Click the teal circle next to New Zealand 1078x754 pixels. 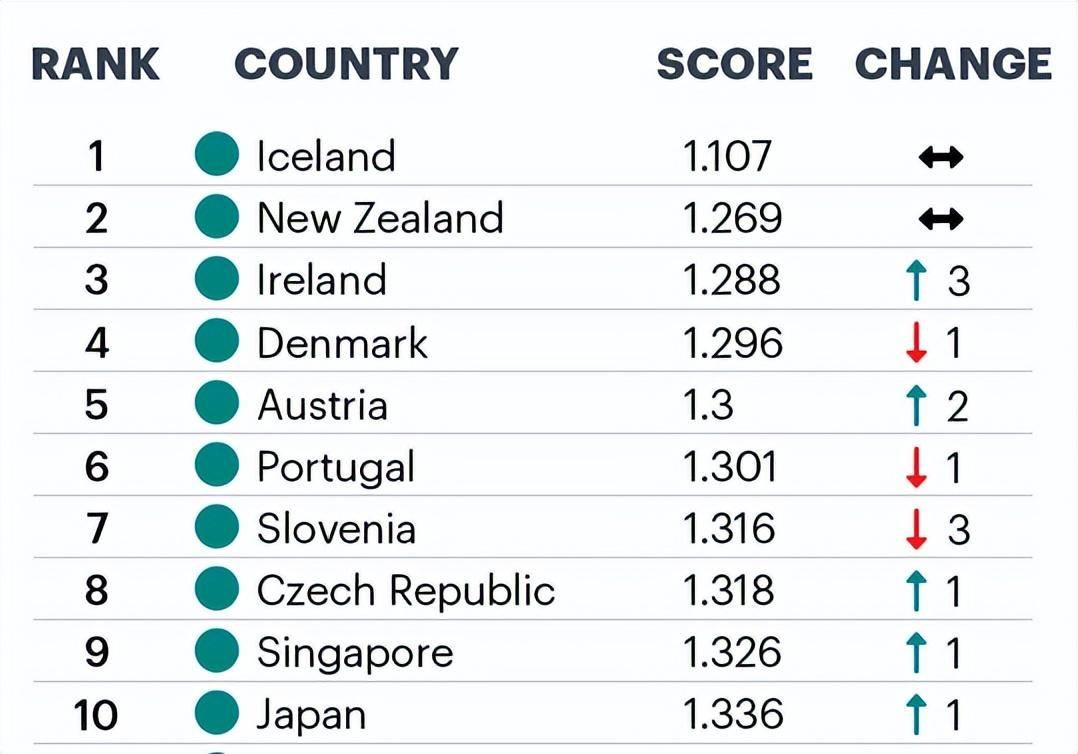217,218
